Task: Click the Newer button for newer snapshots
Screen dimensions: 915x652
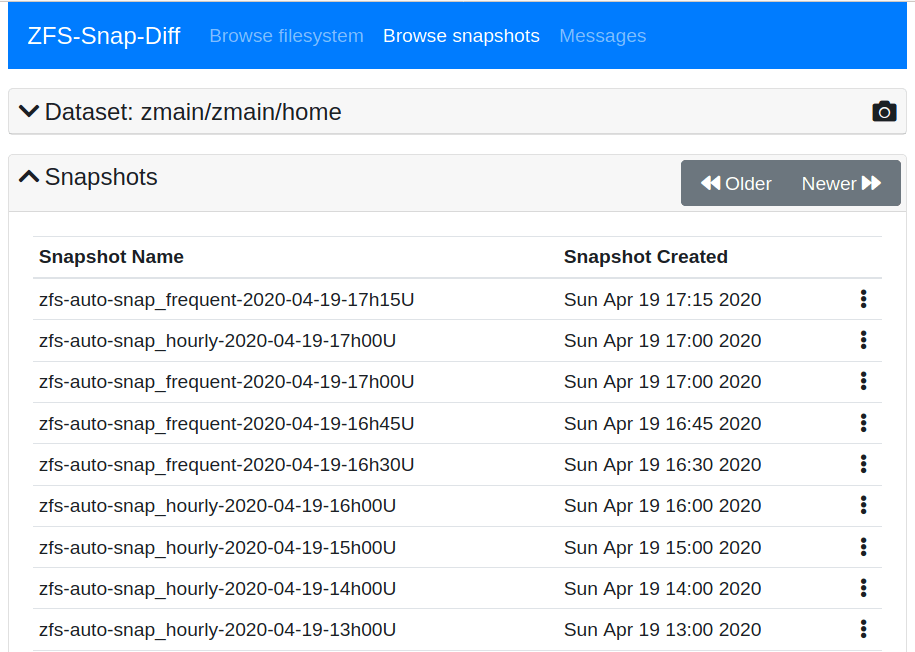Action: click(830, 183)
